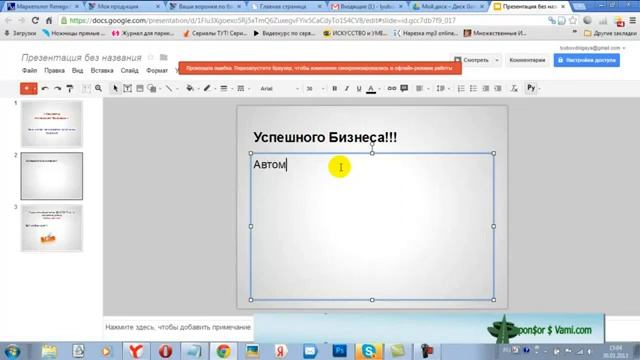The width and height of the screenshot is (640, 360).
Task: Select the line tool
Action: [x=169, y=88]
